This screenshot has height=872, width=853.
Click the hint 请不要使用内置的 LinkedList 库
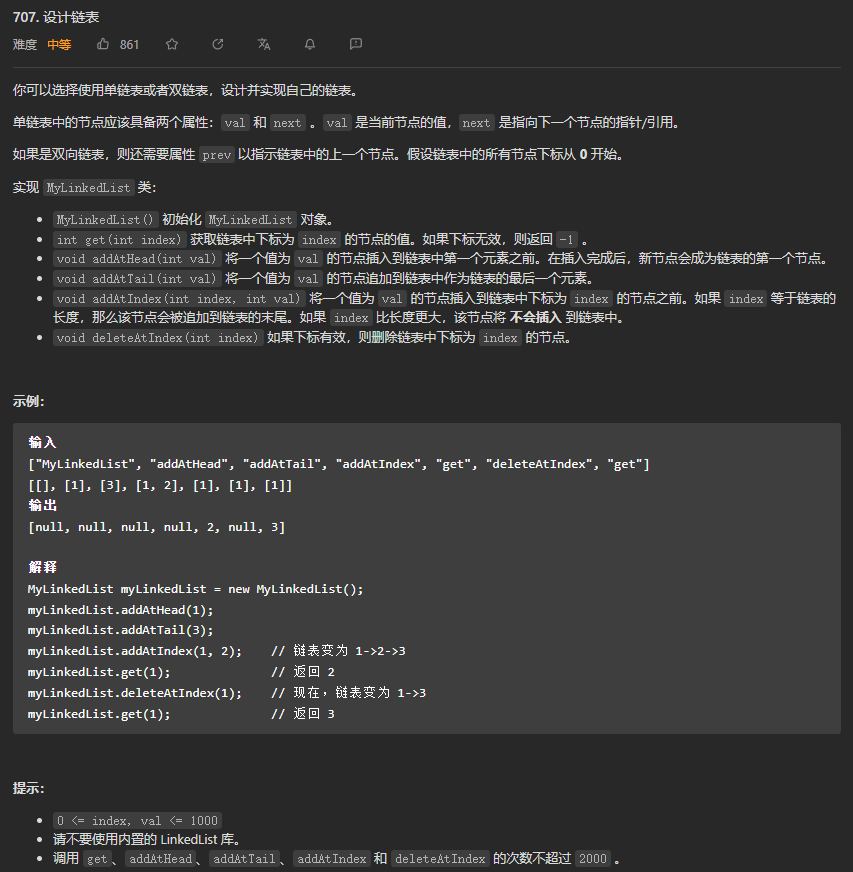(x=146, y=839)
